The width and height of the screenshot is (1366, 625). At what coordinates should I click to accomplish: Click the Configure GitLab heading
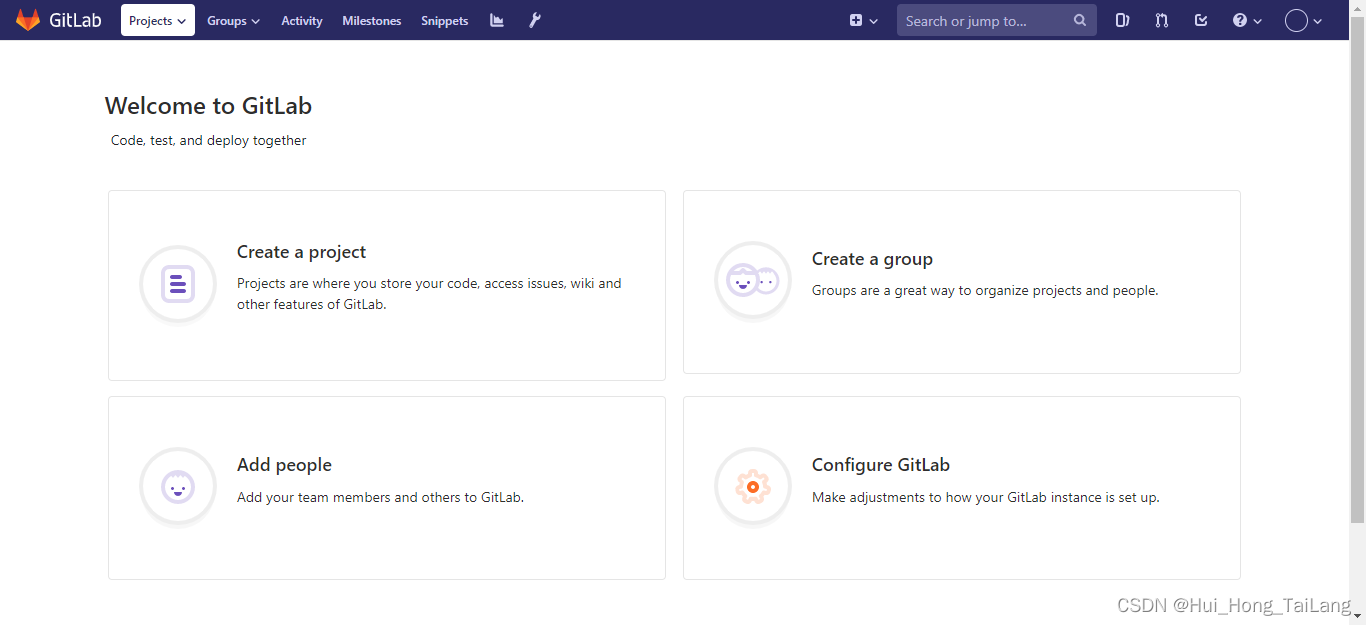(881, 465)
